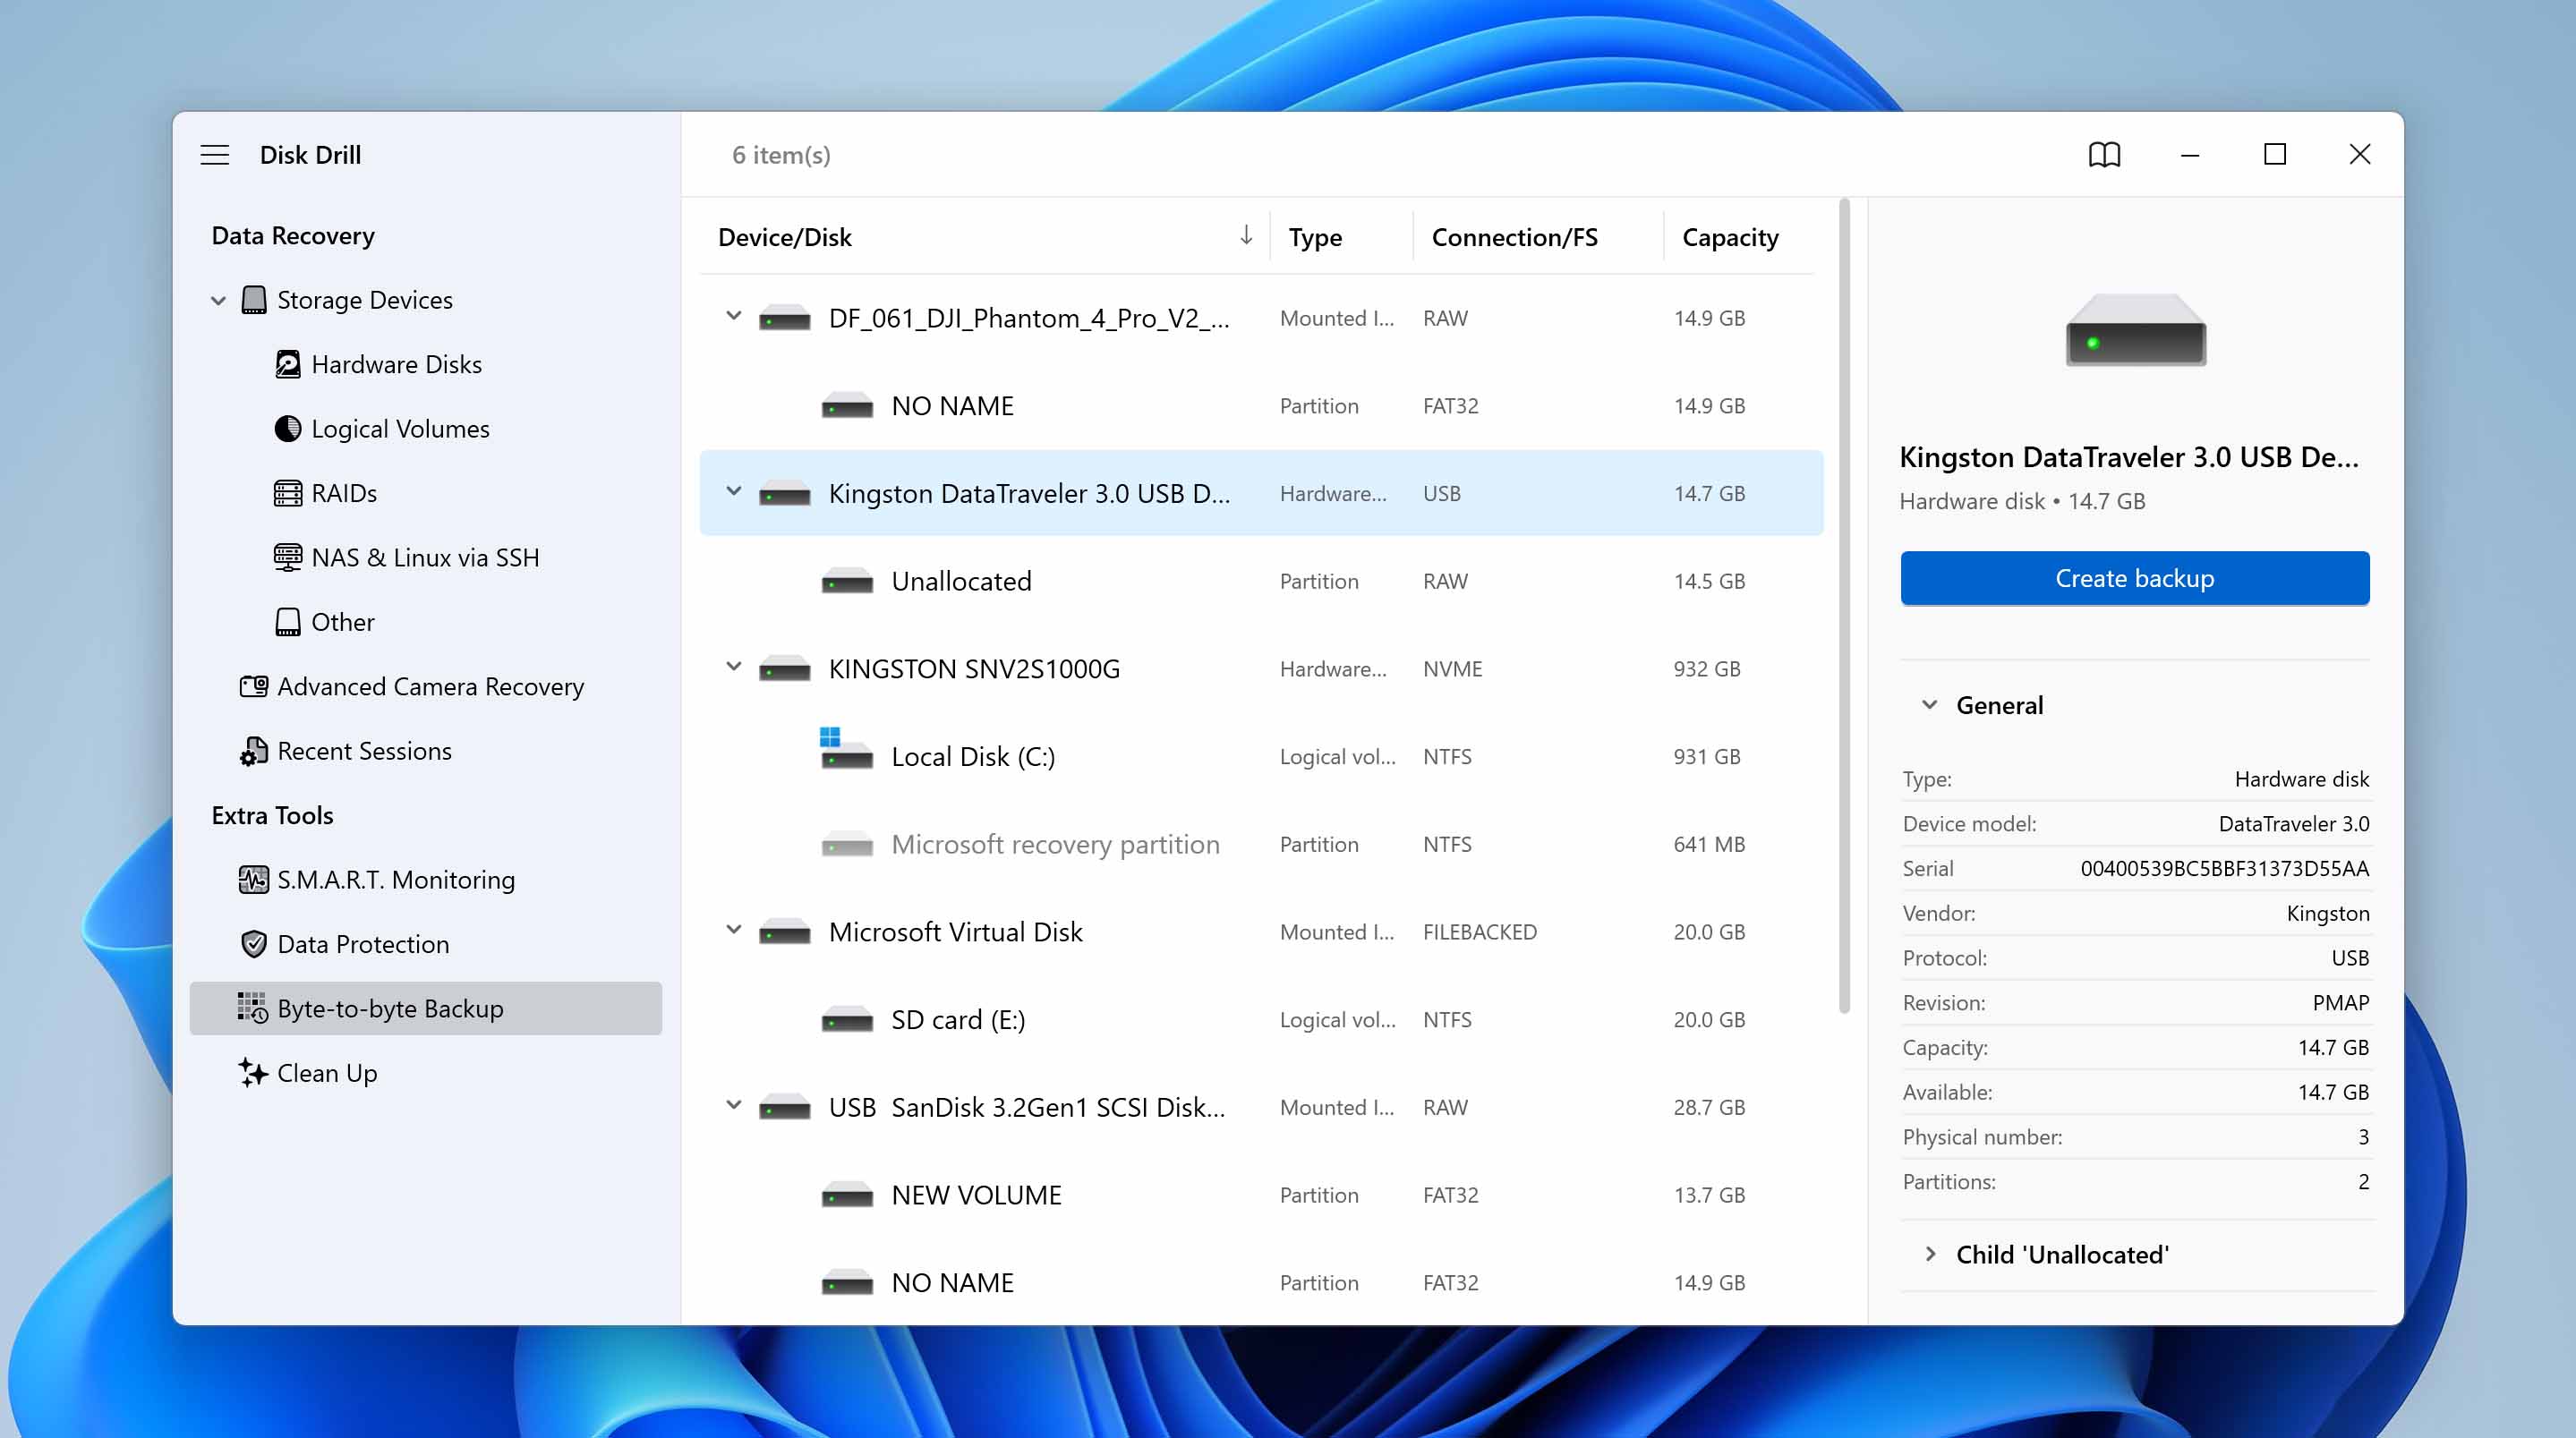The height and width of the screenshot is (1438, 2576).
Task: Click the Storage Devices drive icon
Action: coord(254,300)
